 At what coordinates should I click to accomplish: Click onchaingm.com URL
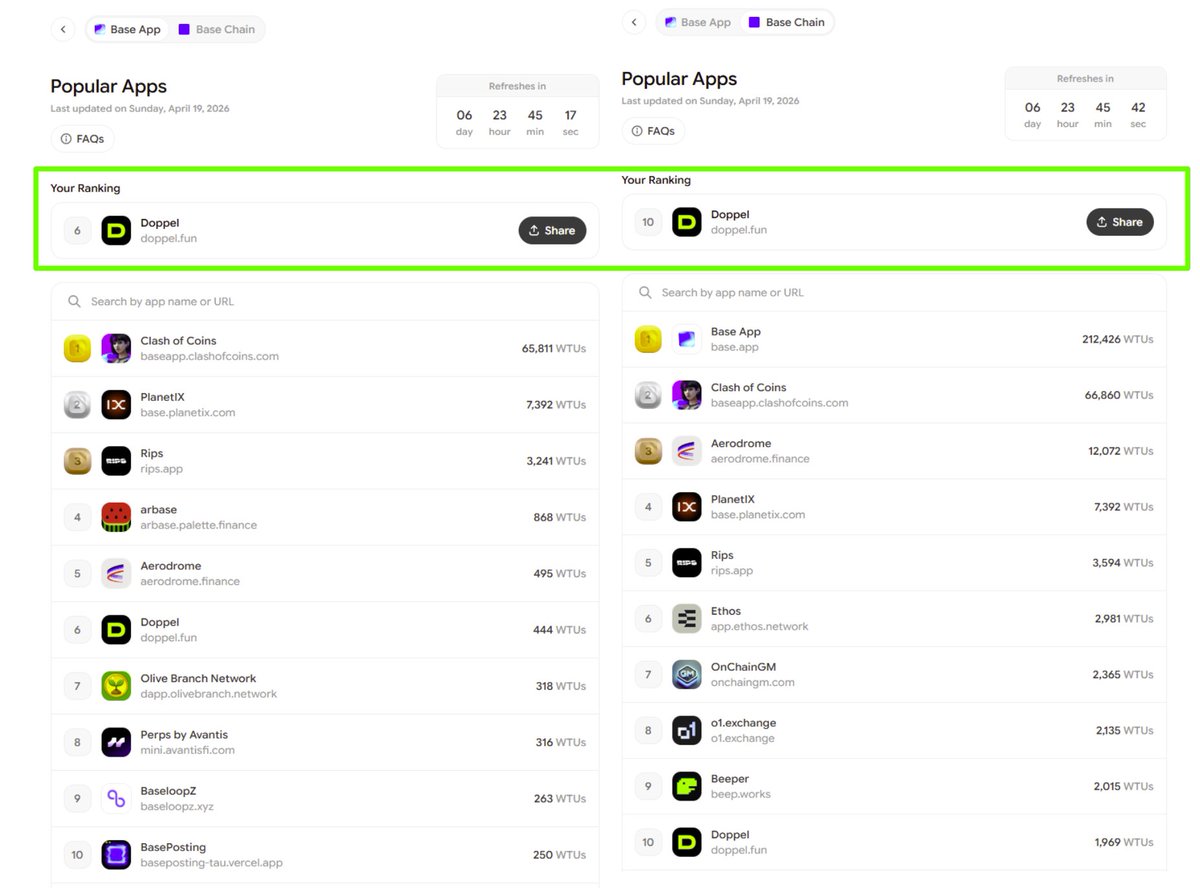(752, 683)
